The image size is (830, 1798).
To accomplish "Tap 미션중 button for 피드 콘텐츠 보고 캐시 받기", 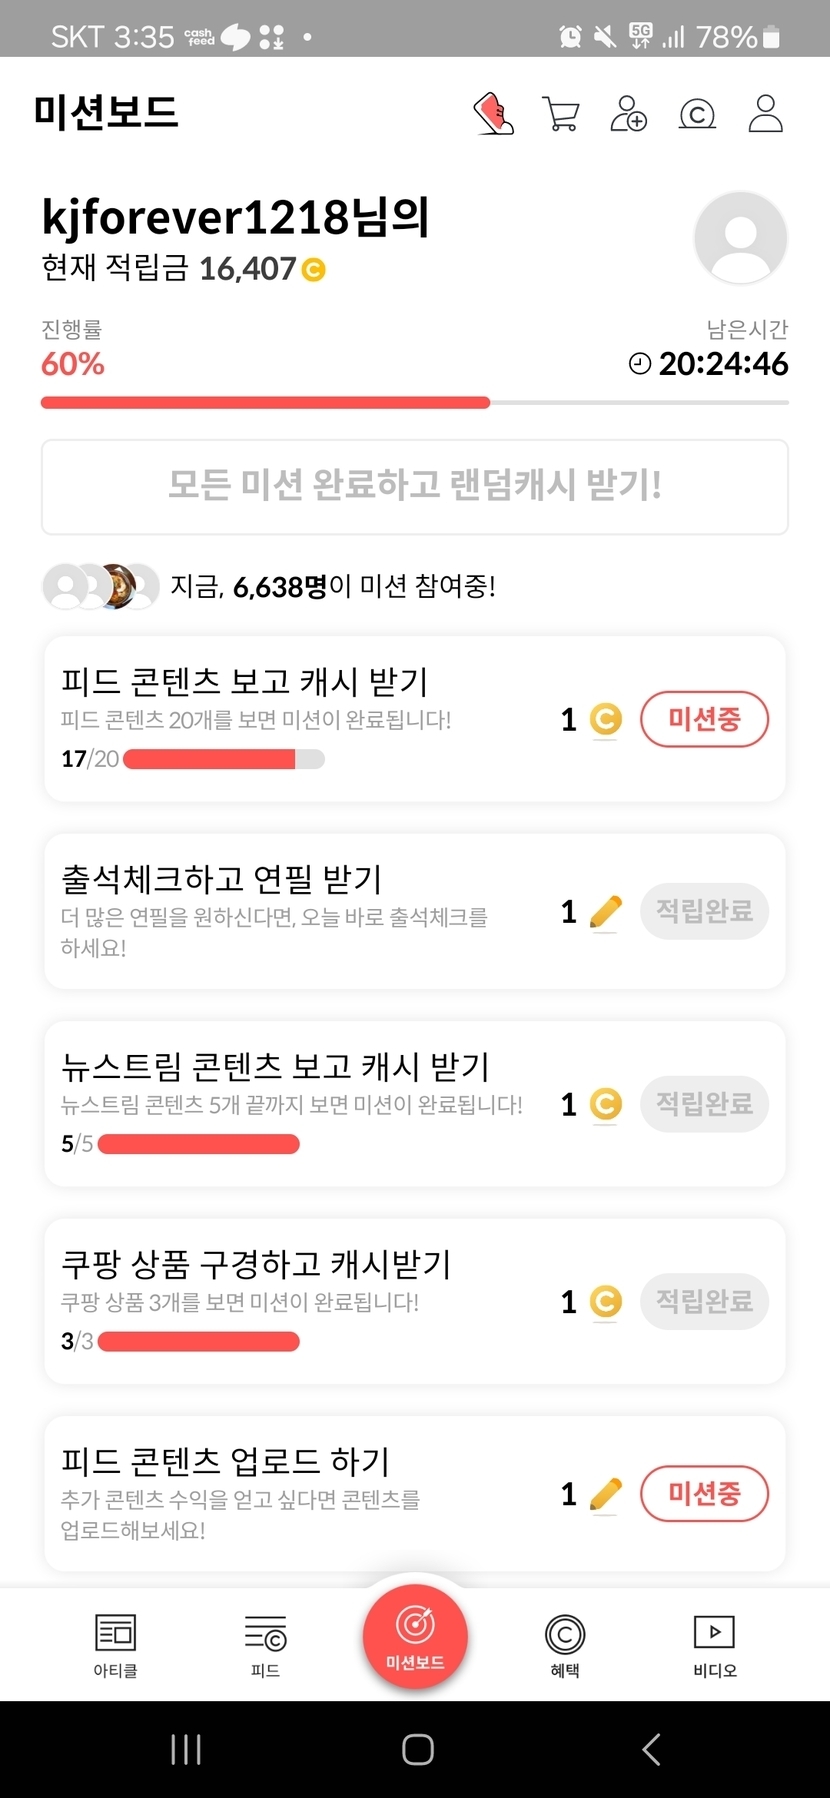I will pyautogui.click(x=704, y=719).
